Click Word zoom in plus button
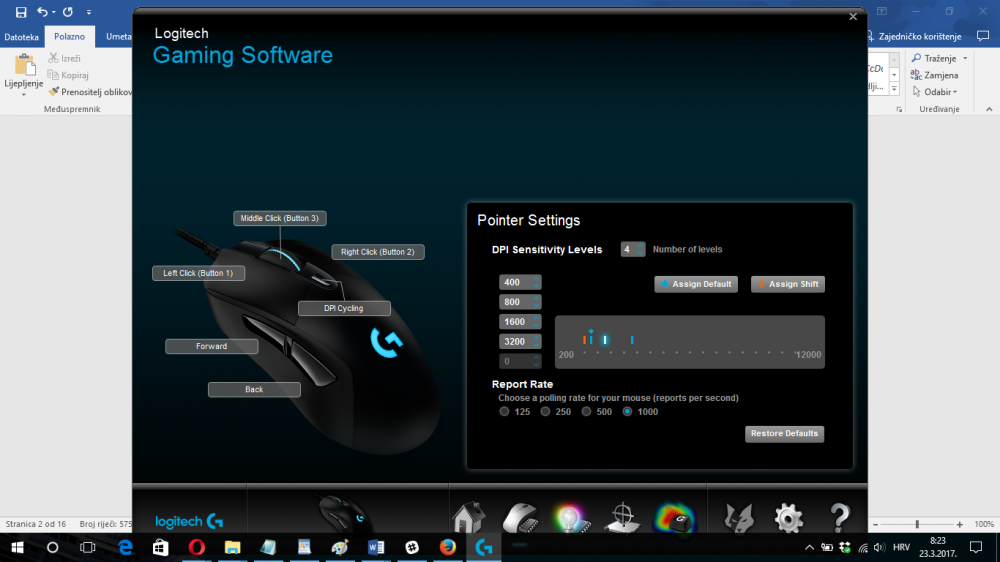Viewport: 1000px width, 562px height. [959, 524]
